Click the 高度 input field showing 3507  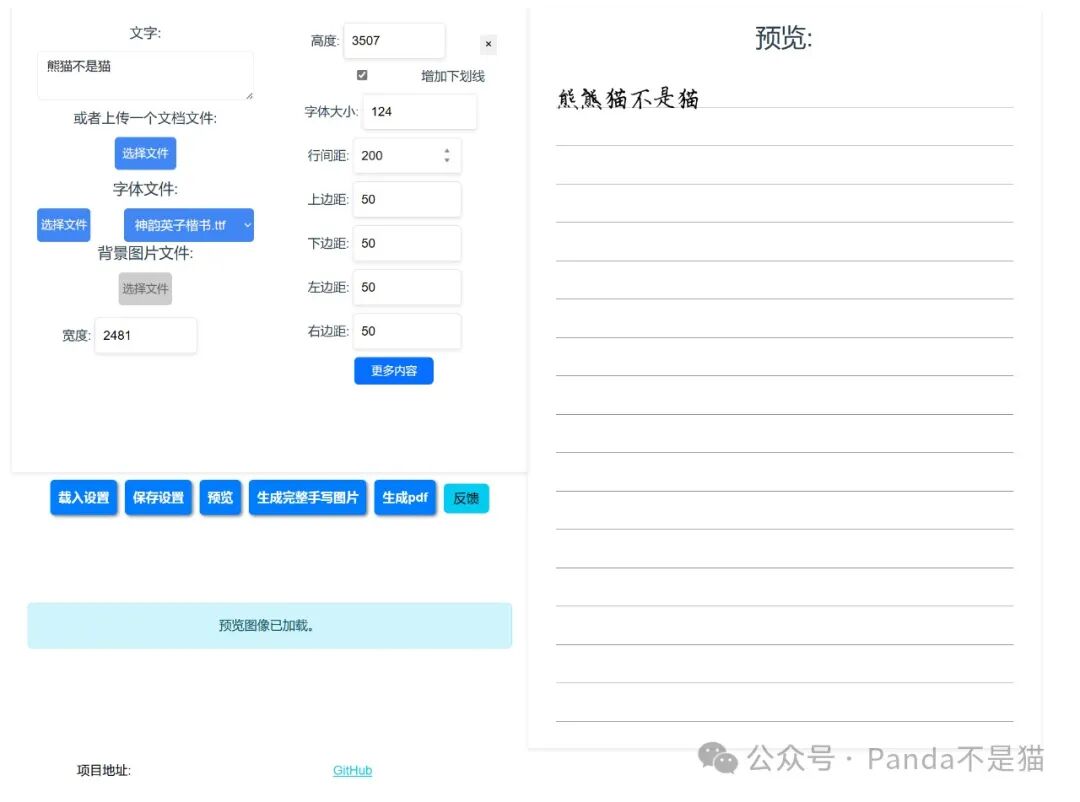click(394, 41)
